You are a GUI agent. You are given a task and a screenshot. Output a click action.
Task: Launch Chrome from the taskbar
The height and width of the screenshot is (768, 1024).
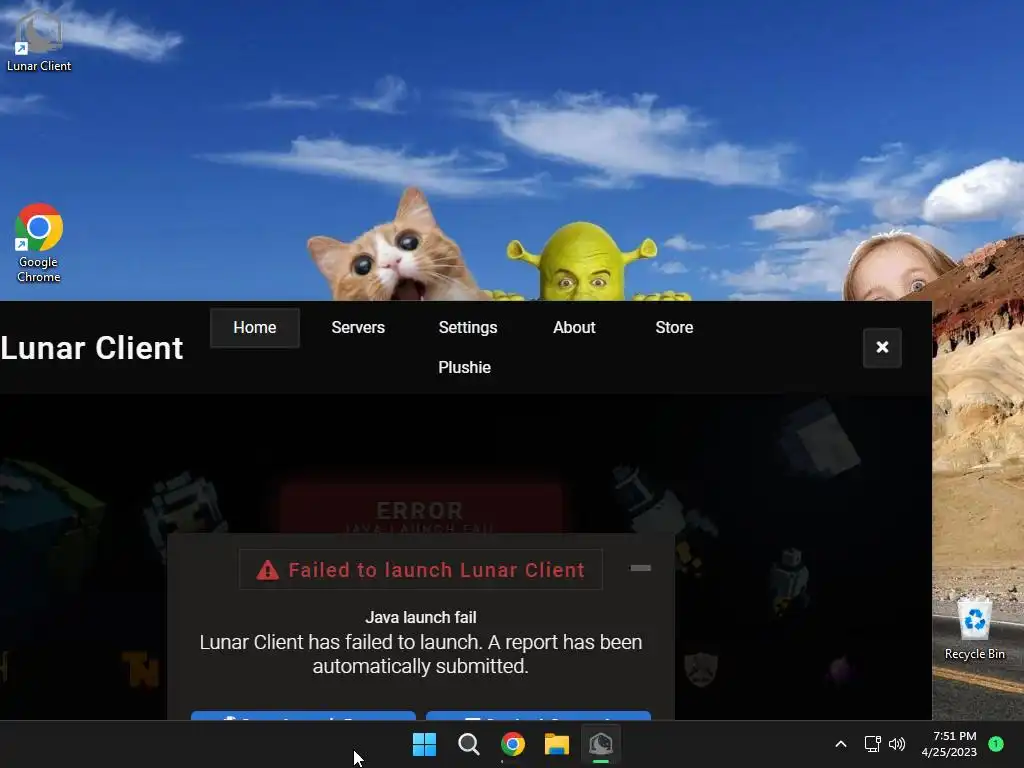click(x=513, y=744)
